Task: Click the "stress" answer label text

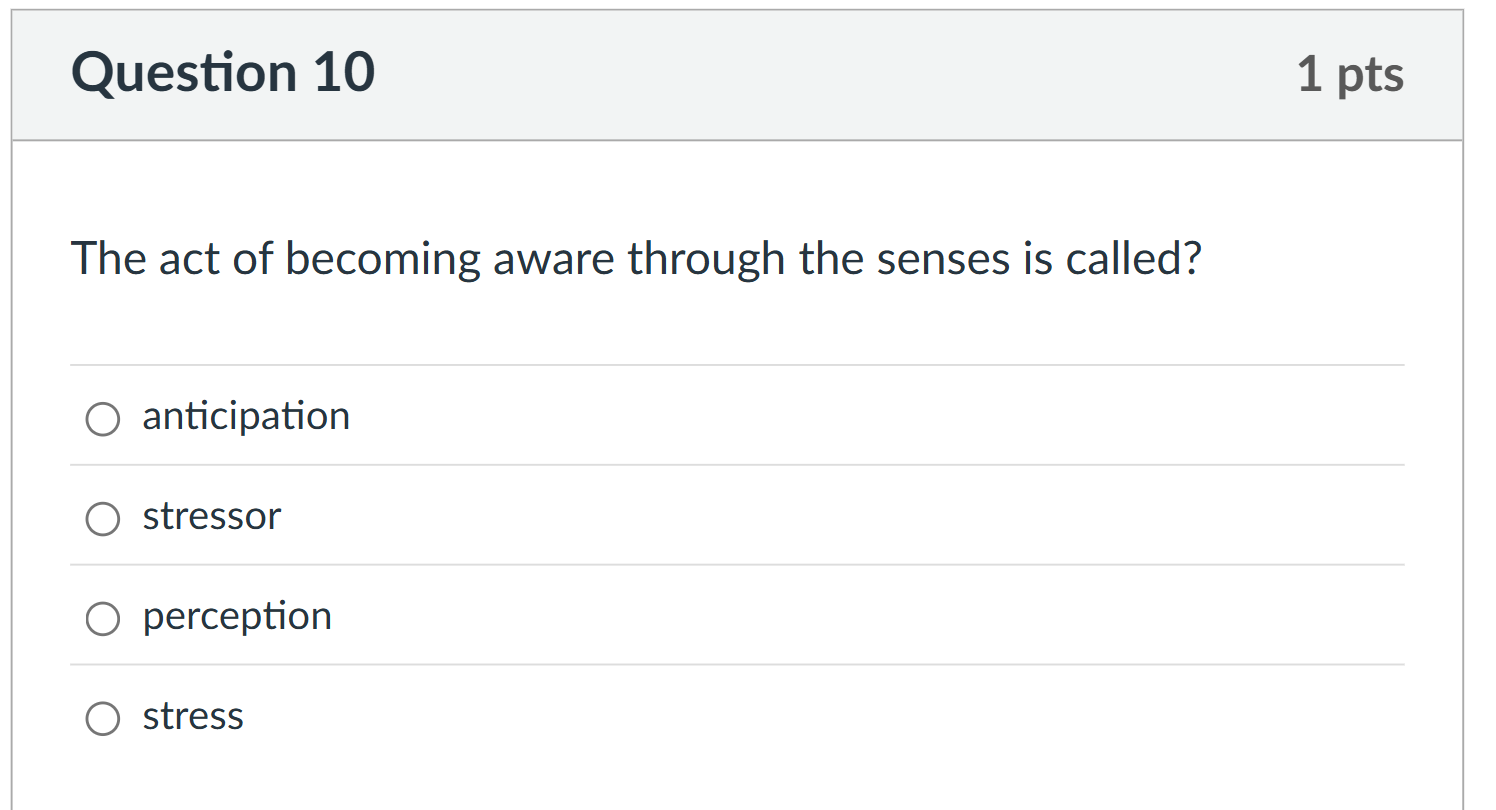Action: coord(193,717)
